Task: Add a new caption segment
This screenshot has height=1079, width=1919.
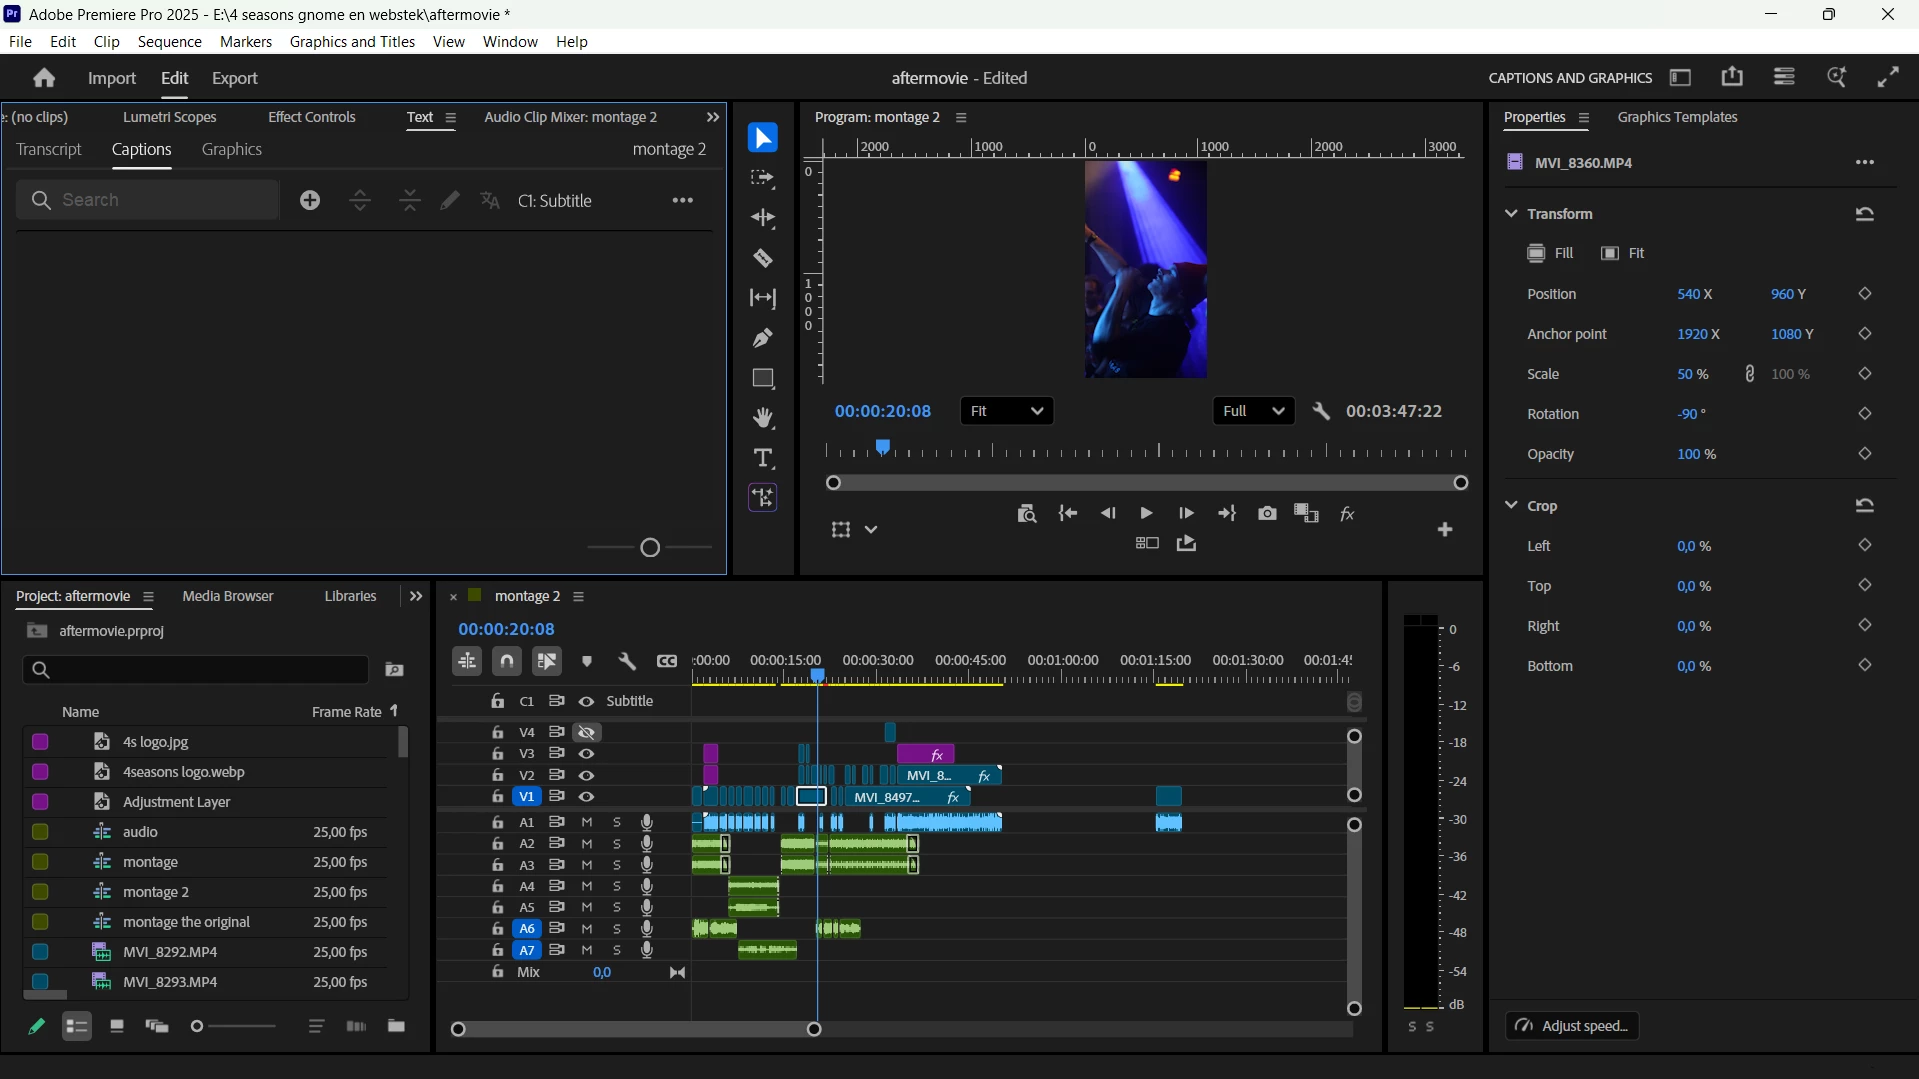Action: pos(311,201)
